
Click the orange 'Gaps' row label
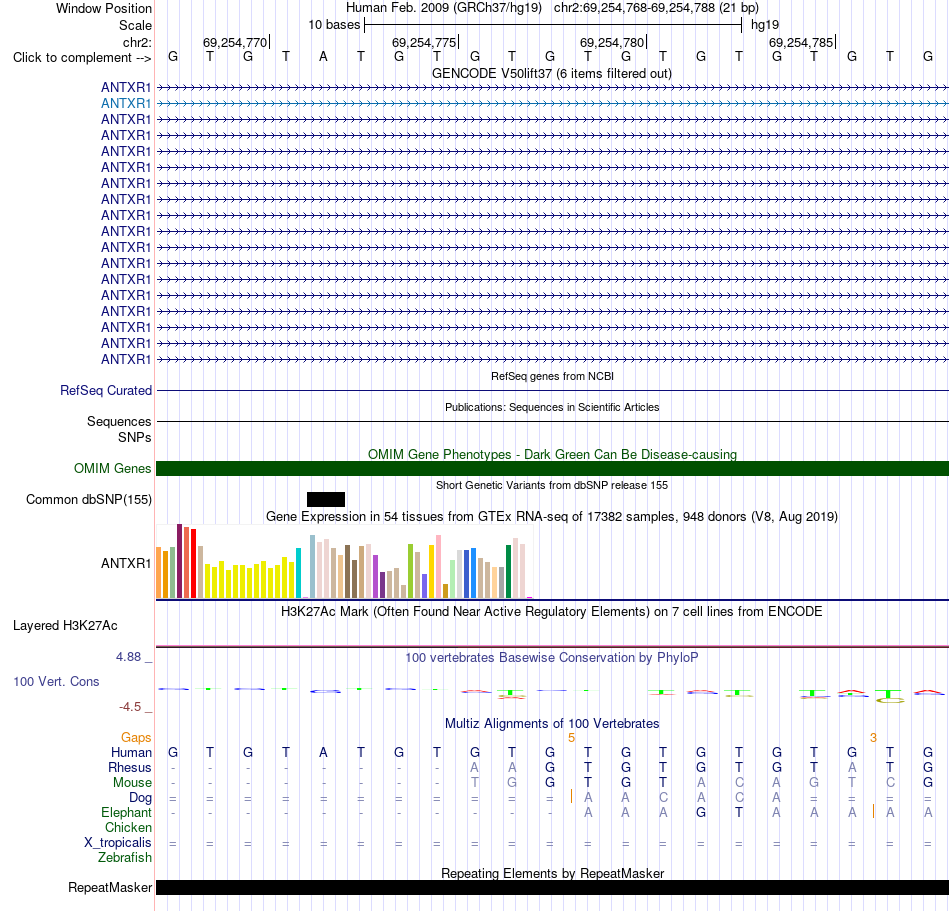coord(136,738)
